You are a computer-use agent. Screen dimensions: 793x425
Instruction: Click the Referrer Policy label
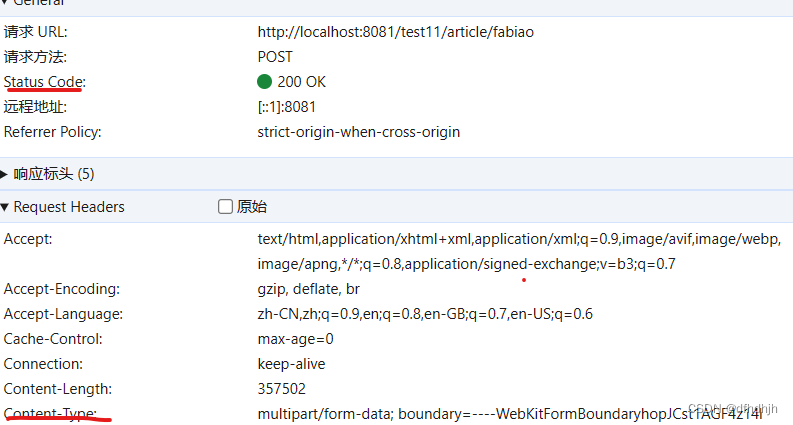(x=53, y=132)
